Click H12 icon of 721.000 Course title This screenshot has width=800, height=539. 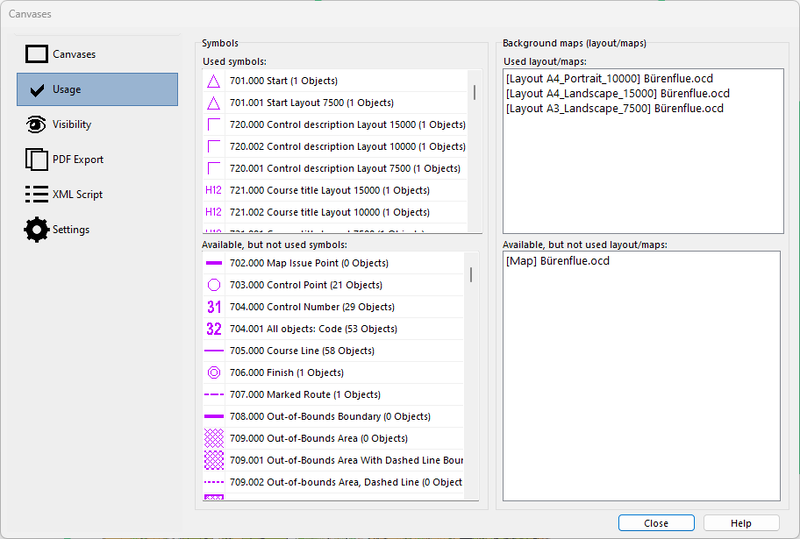click(x=213, y=190)
